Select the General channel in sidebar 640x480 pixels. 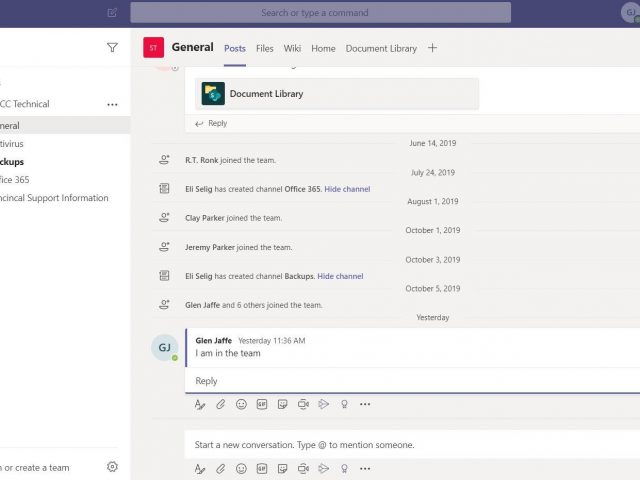click(x=65, y=126)
